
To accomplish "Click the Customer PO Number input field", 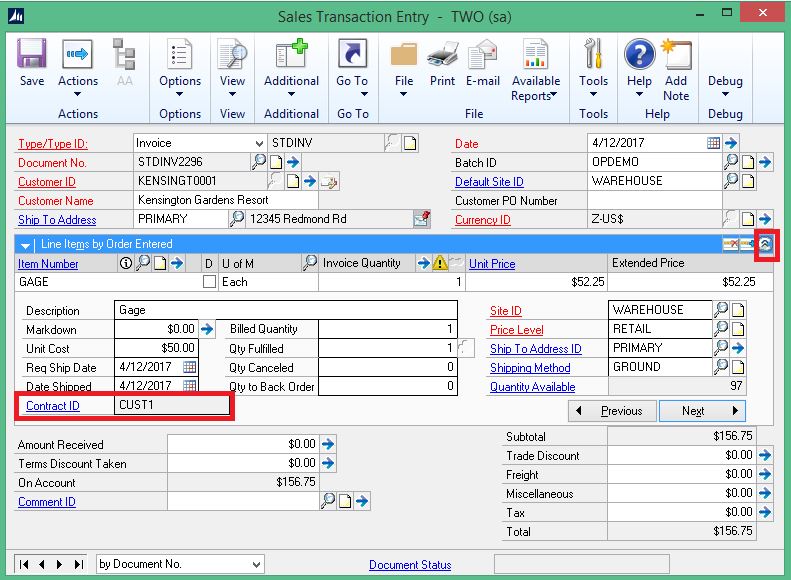I will [x=655, y=200].
